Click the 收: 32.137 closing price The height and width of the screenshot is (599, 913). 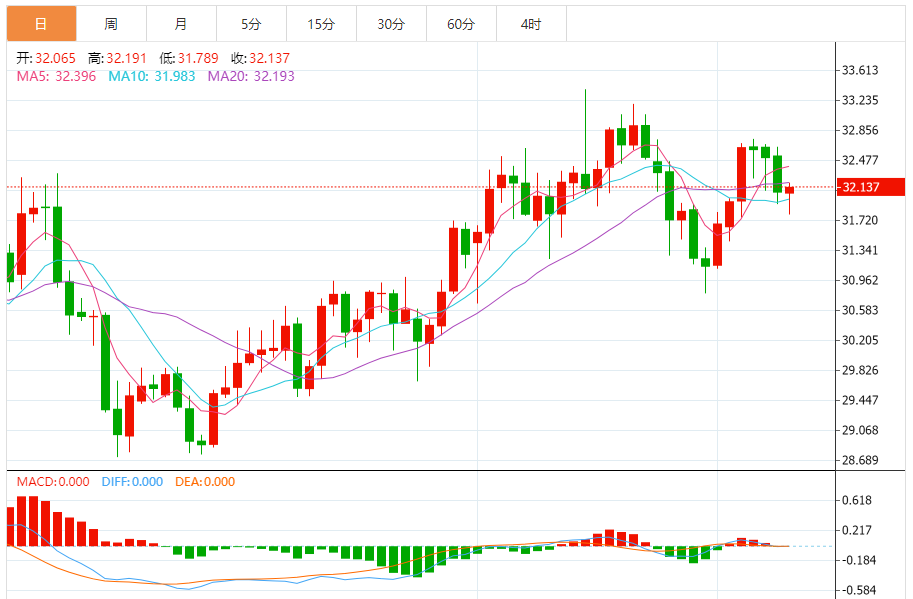[x=260, y=58]
